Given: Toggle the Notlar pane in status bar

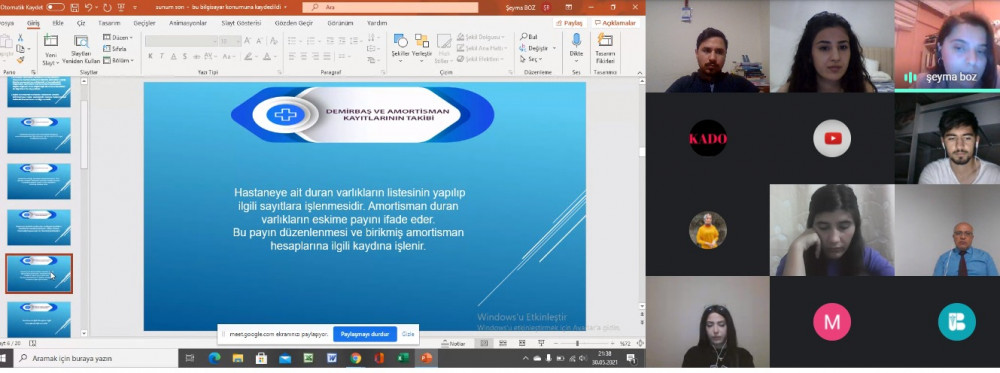Looking at the screenshot, I should point(453,343).
